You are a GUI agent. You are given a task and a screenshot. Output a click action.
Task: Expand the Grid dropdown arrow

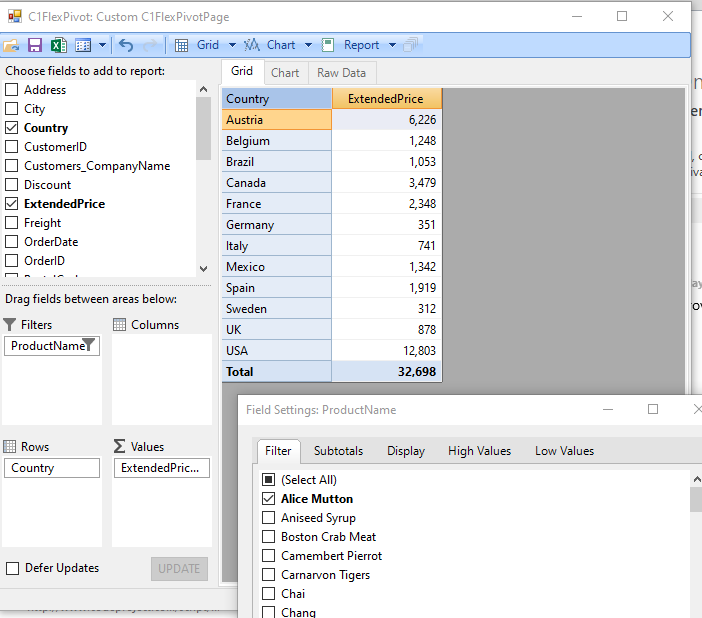(232, 45)
